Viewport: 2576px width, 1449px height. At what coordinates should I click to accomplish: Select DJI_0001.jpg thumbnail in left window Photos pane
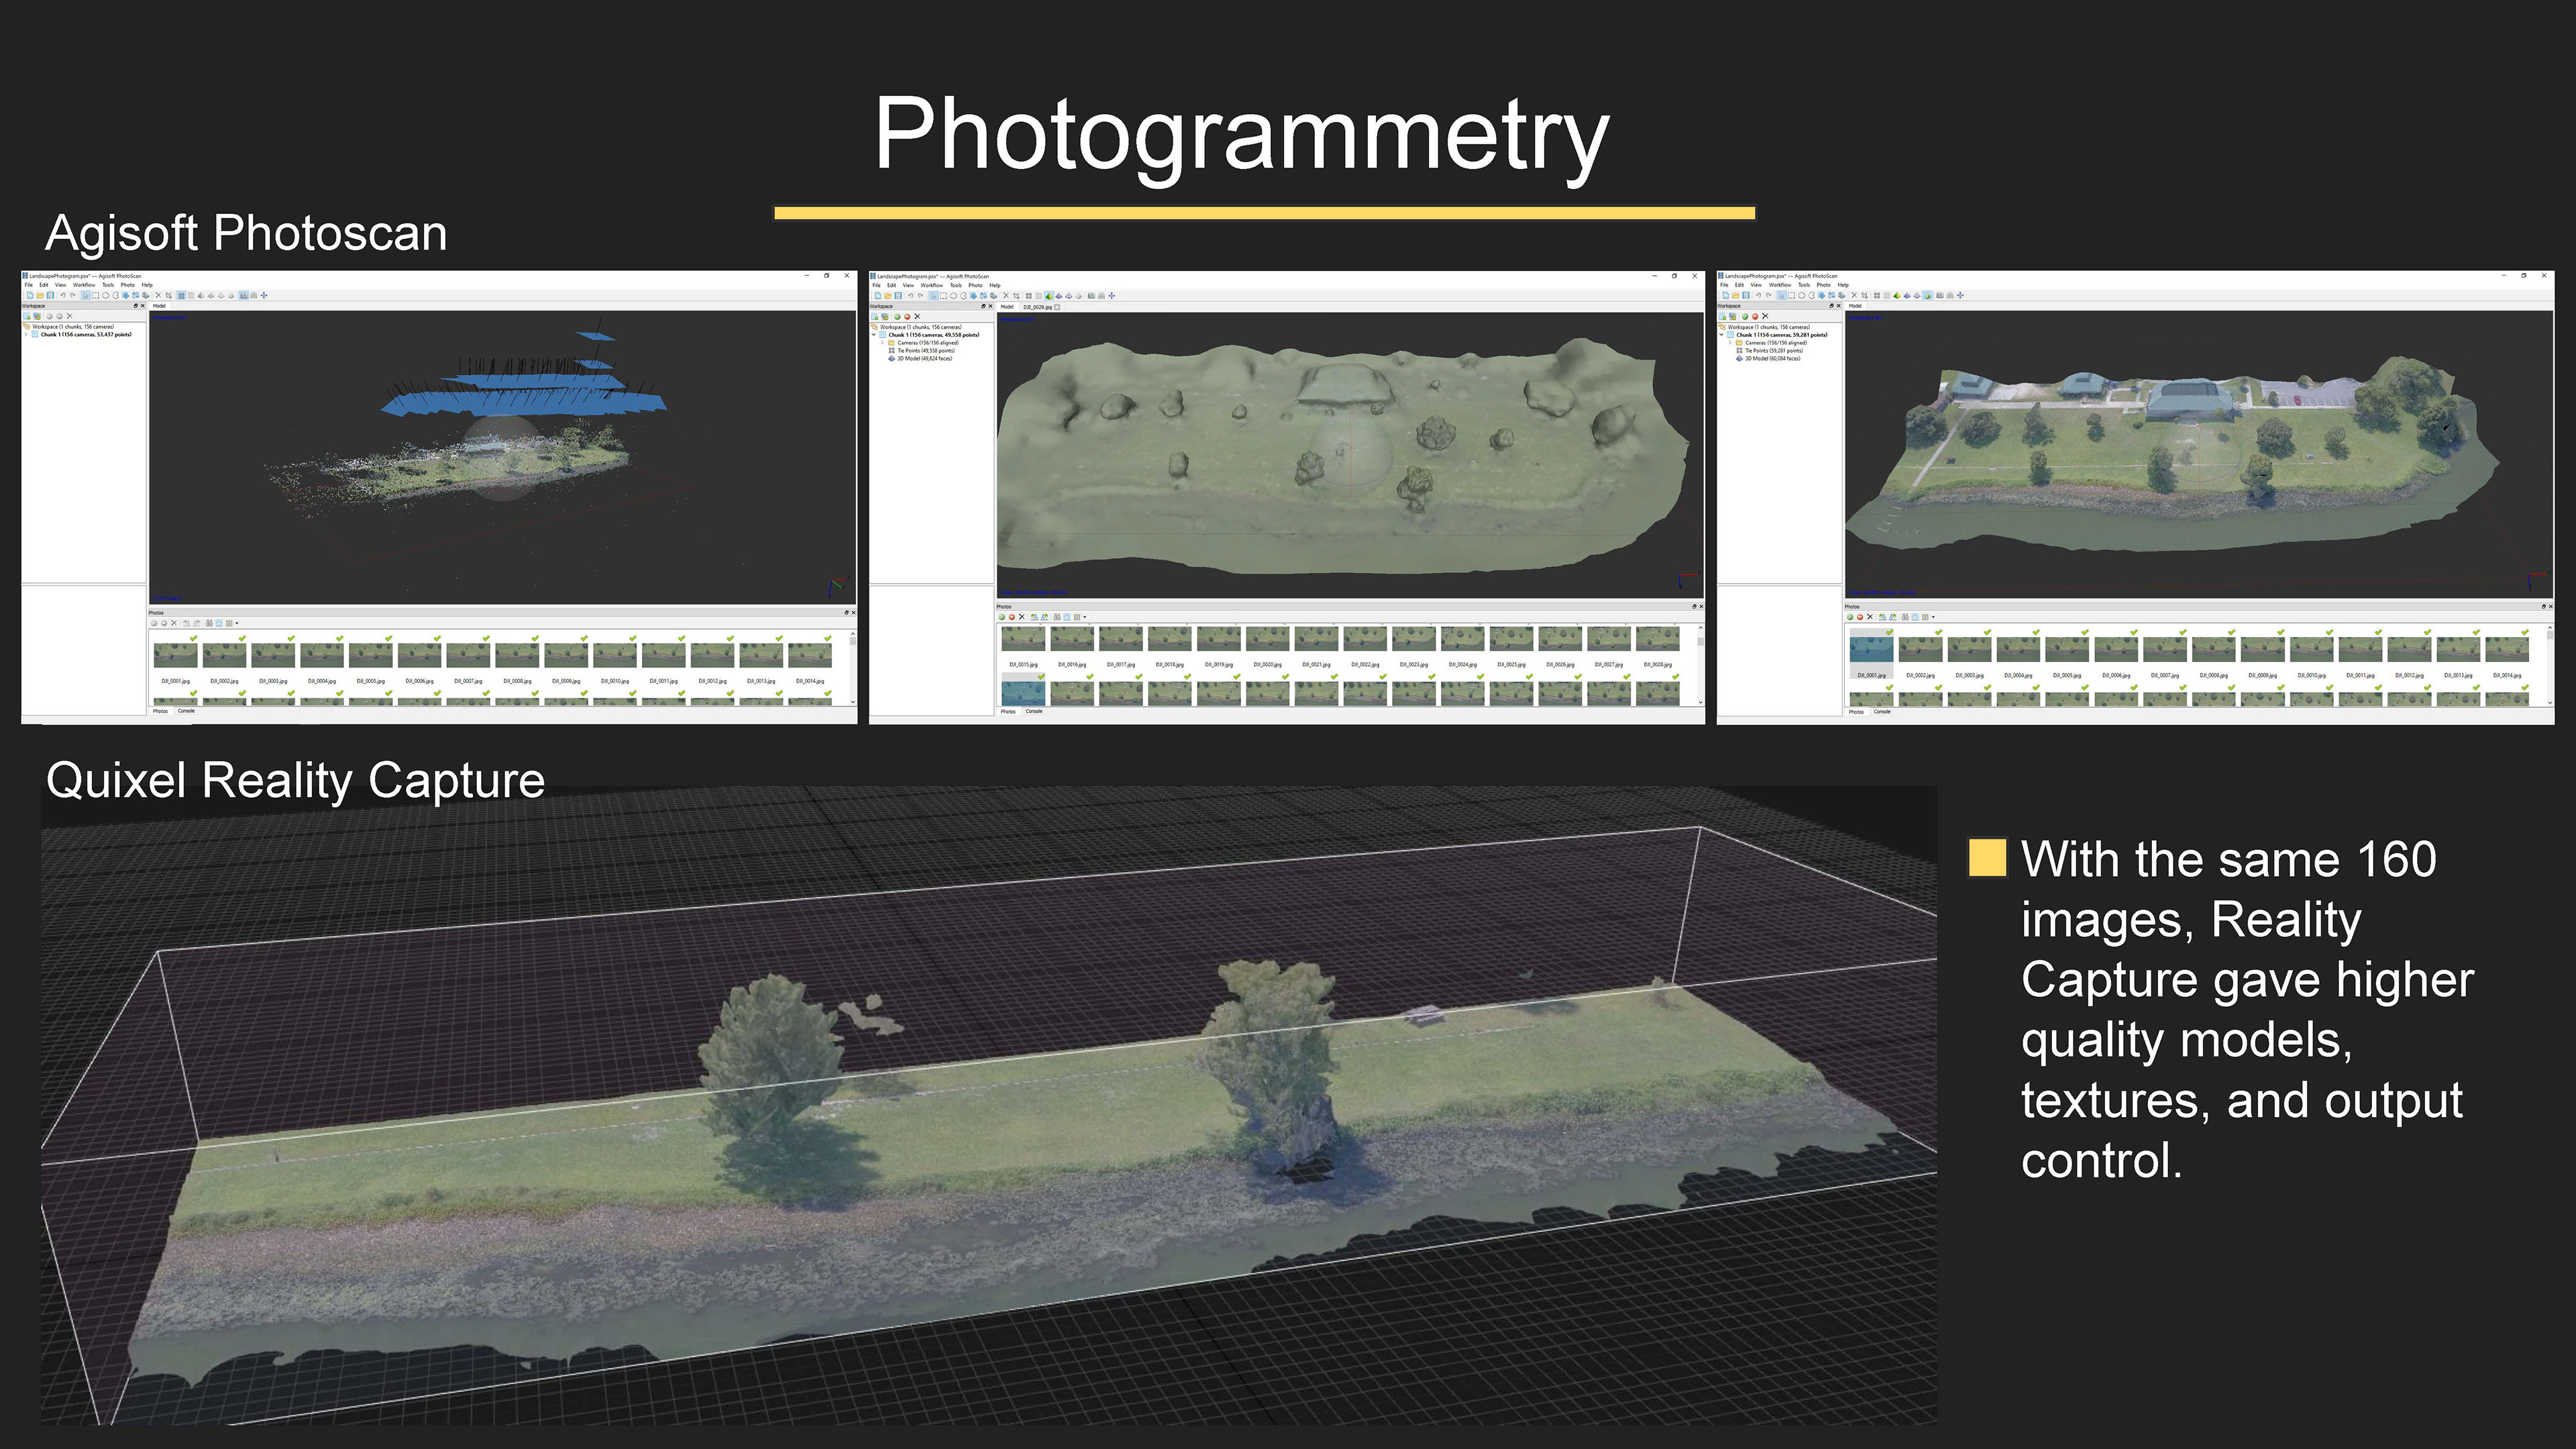pyautogui.click(x=175, y=655)
